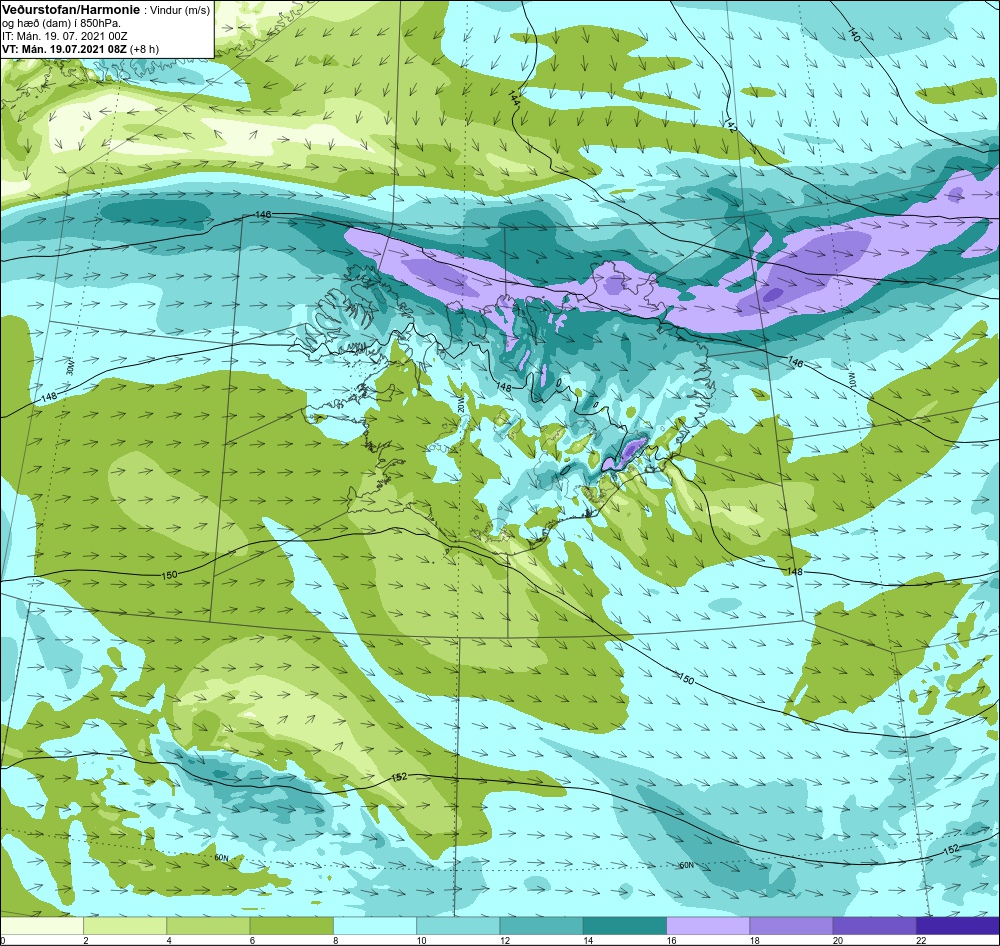Click the 12–14 m/s teal legend swatch
The image size is (1000, 946).
pyautogui.click(x=541, y=926)
